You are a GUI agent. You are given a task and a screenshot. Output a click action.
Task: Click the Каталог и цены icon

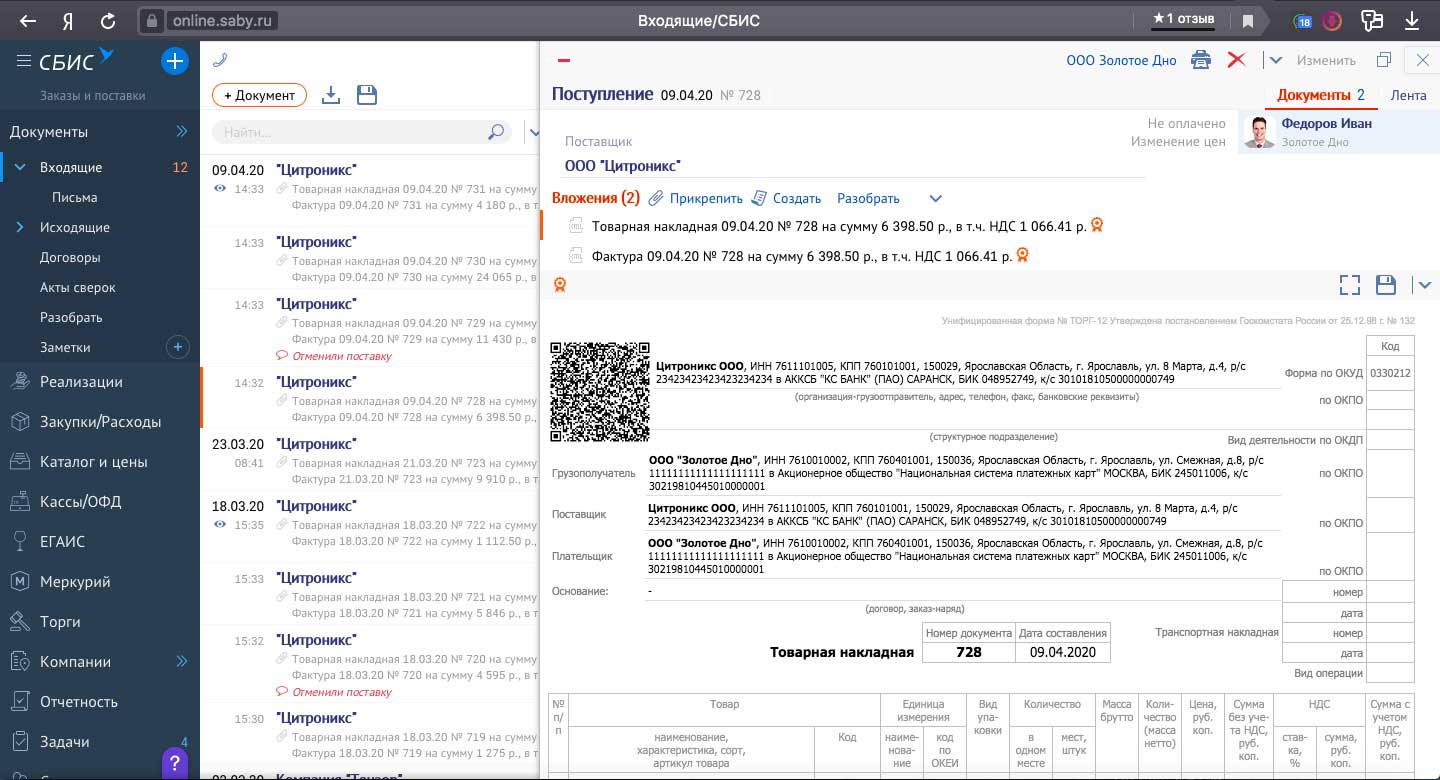coord(19,461)
